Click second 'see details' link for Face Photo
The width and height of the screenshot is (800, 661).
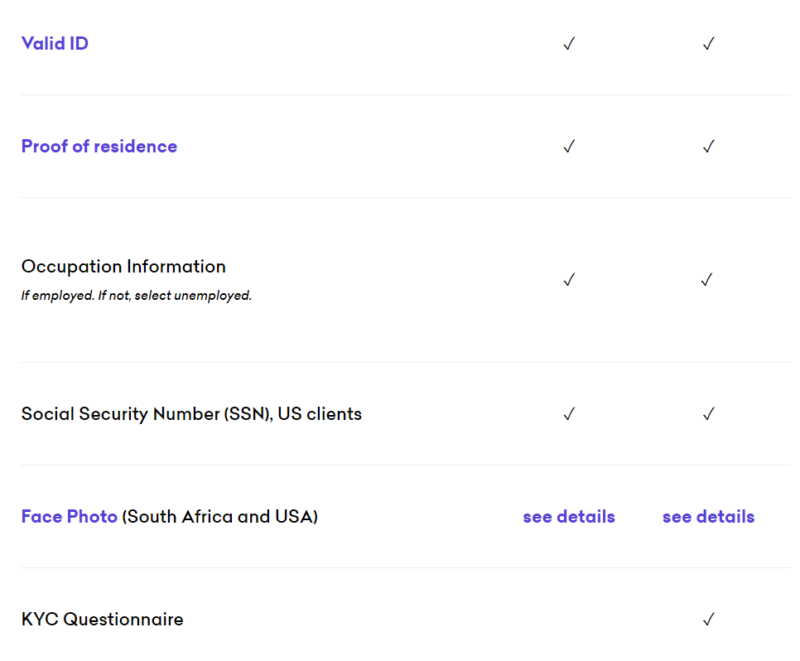pyautogui.click(x=708, y=517)
